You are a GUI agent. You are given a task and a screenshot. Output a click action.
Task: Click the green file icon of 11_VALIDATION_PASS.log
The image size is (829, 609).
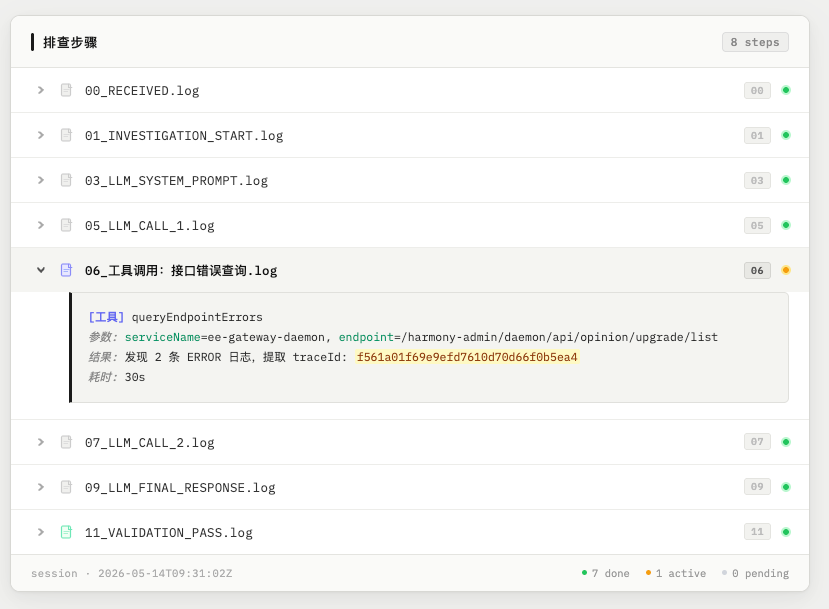[x=66, y=532]
